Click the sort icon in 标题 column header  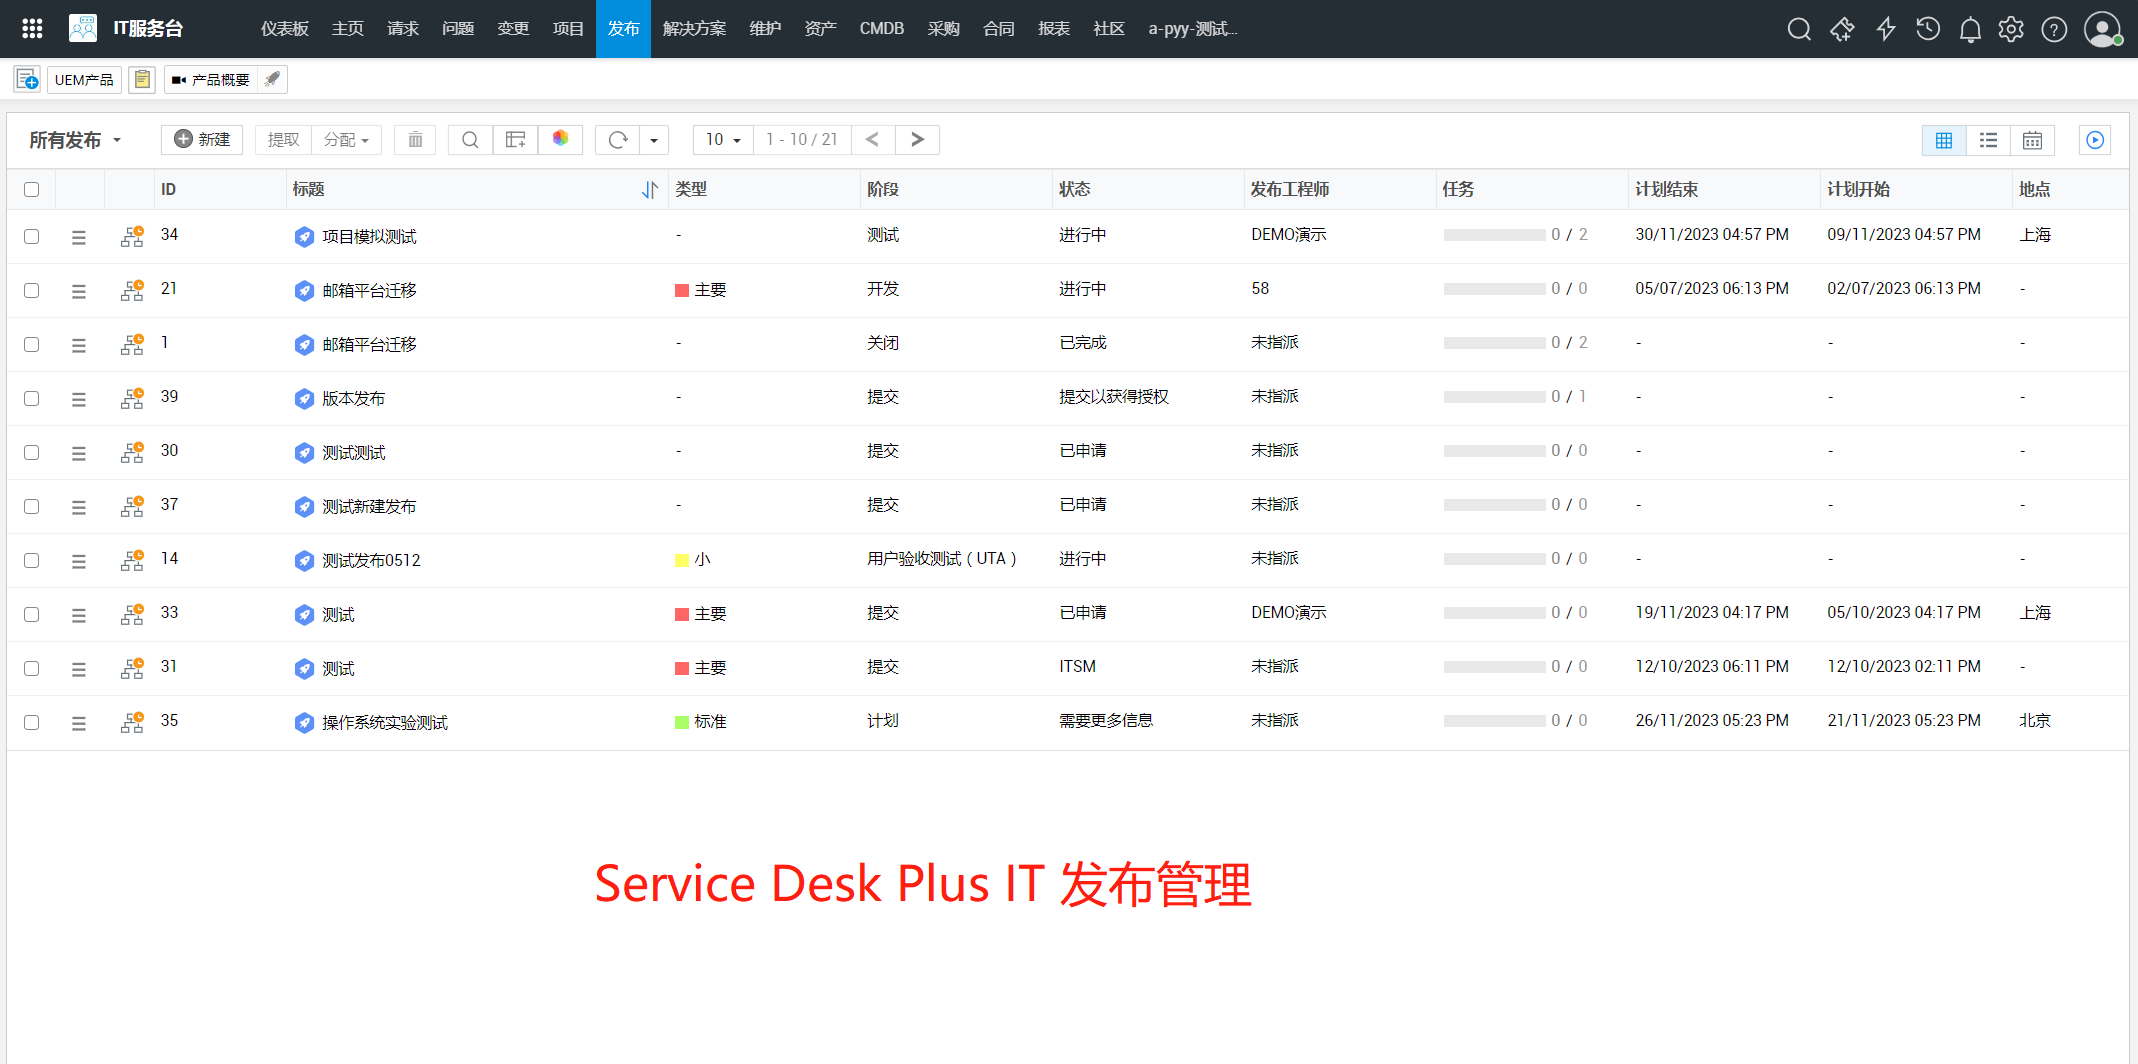pos(650,190)
